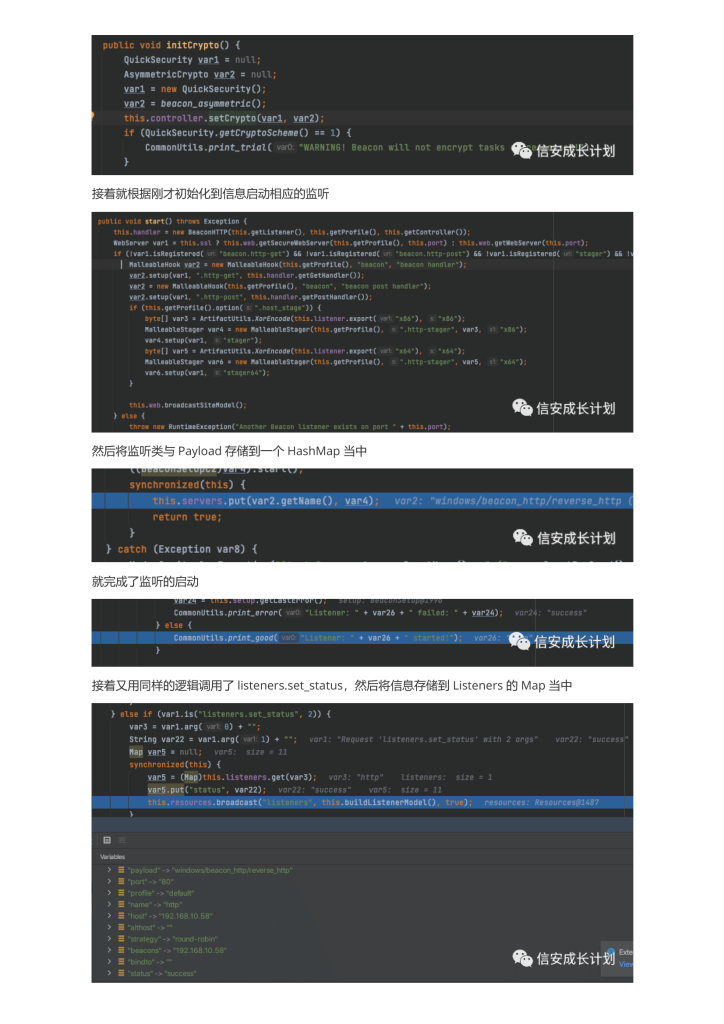The height and width of the screenshot is (1024, 724).
Task: Click the "windows/beacon_http/reverse_http" value text
Action: (232, 870)
